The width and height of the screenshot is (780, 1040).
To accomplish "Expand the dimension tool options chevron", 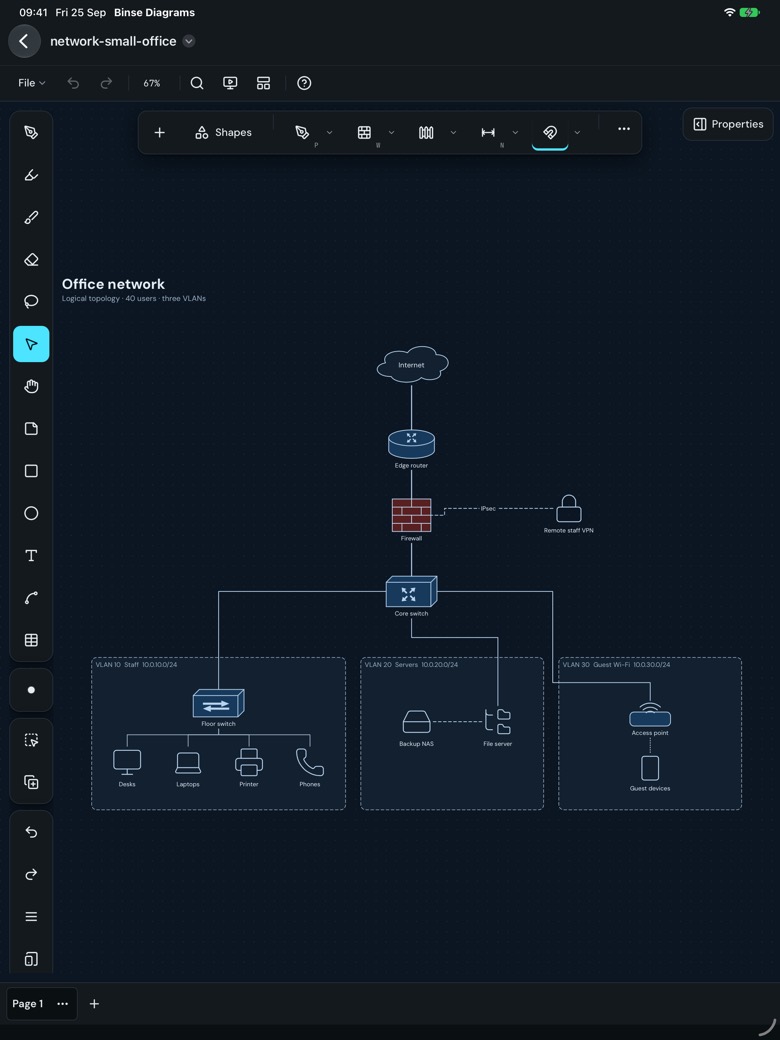I will [515, 133].
